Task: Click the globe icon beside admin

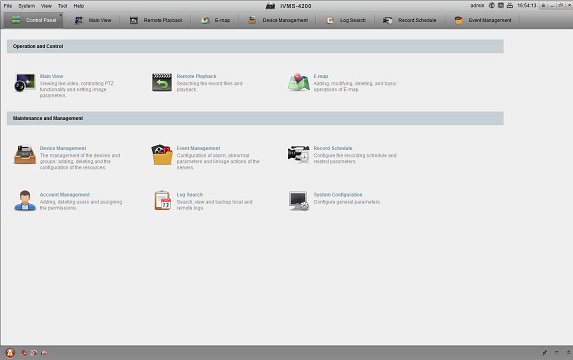Action: [492, 5]
